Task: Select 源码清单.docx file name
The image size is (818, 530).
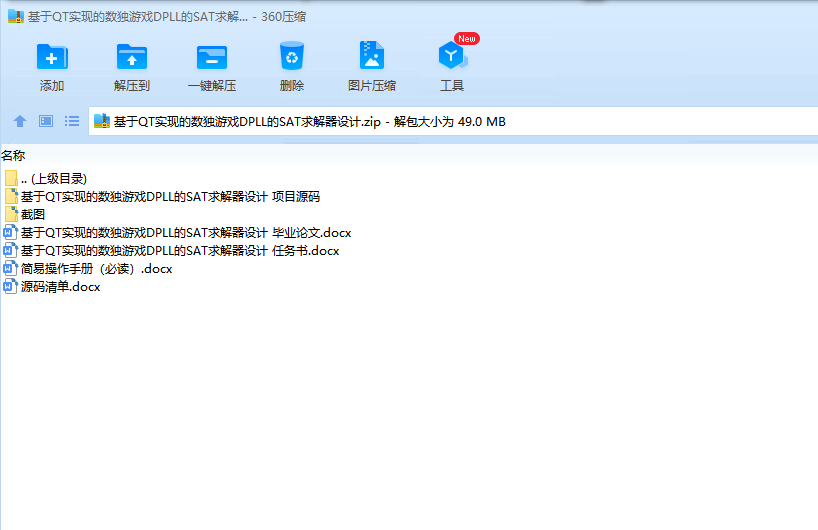Action: [61, 287]
